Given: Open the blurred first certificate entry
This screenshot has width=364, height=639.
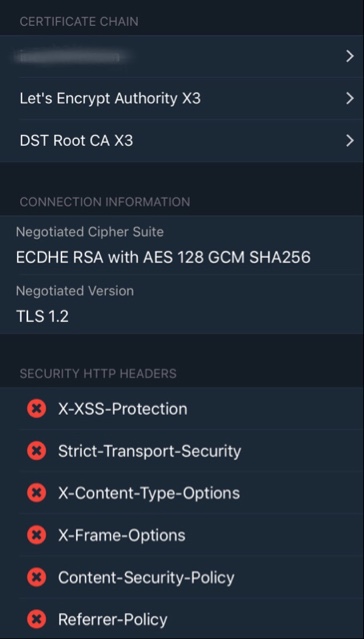Looking at the screenshot, I should [182, 56].
